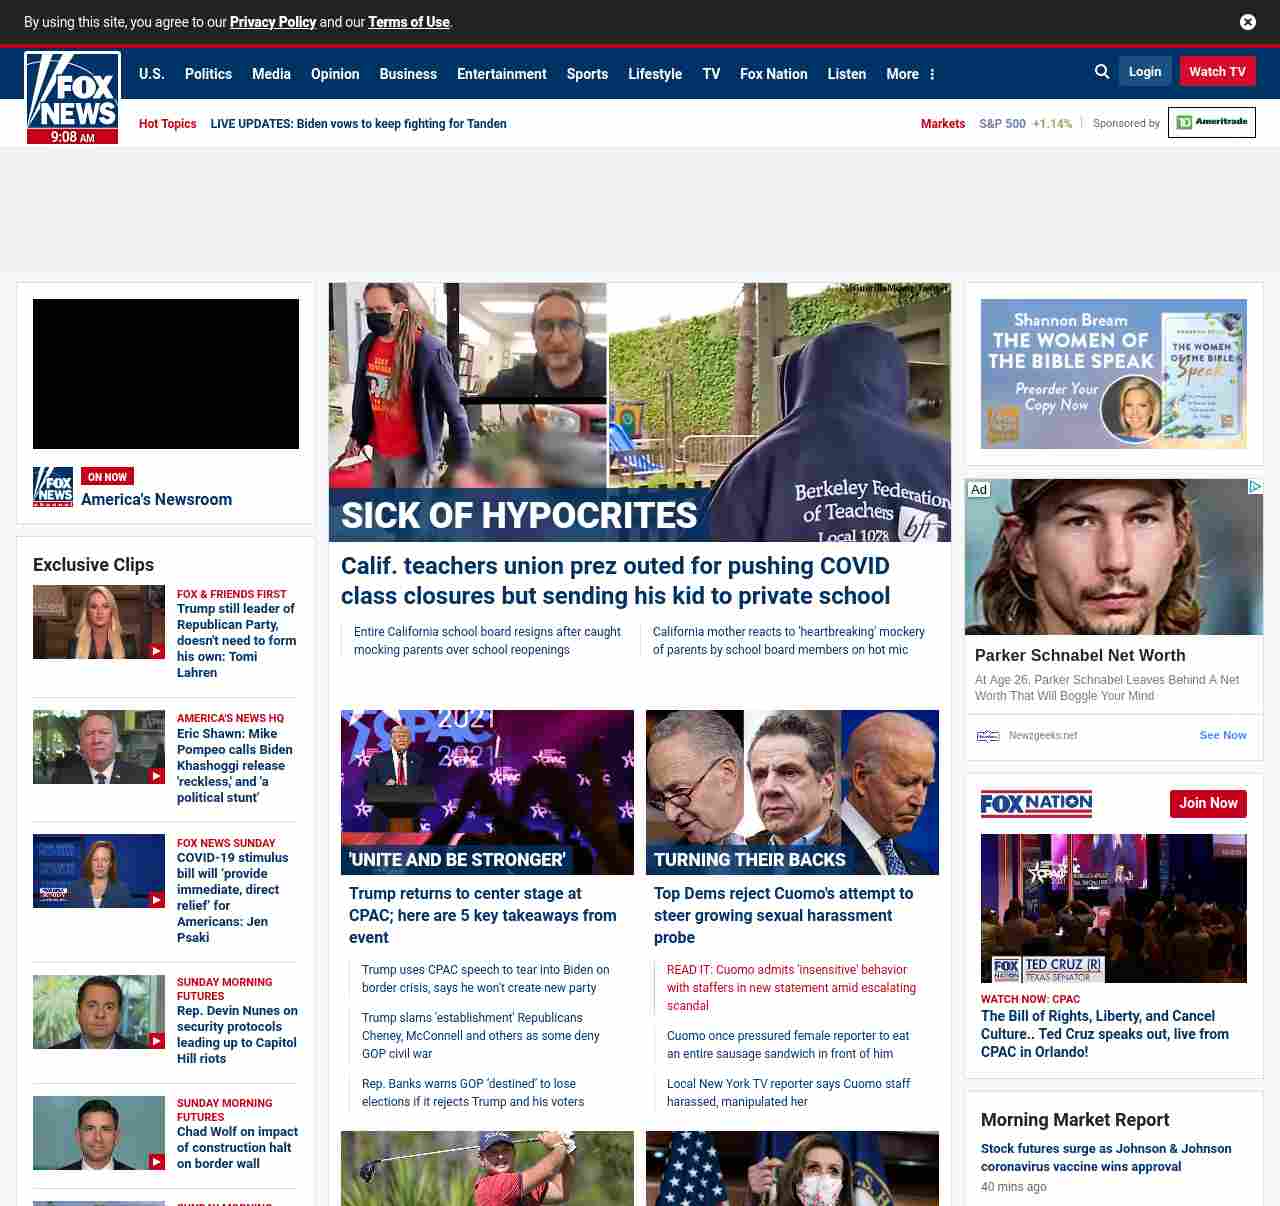
Task: Click the Fox News logo
Action: [72, 97]
